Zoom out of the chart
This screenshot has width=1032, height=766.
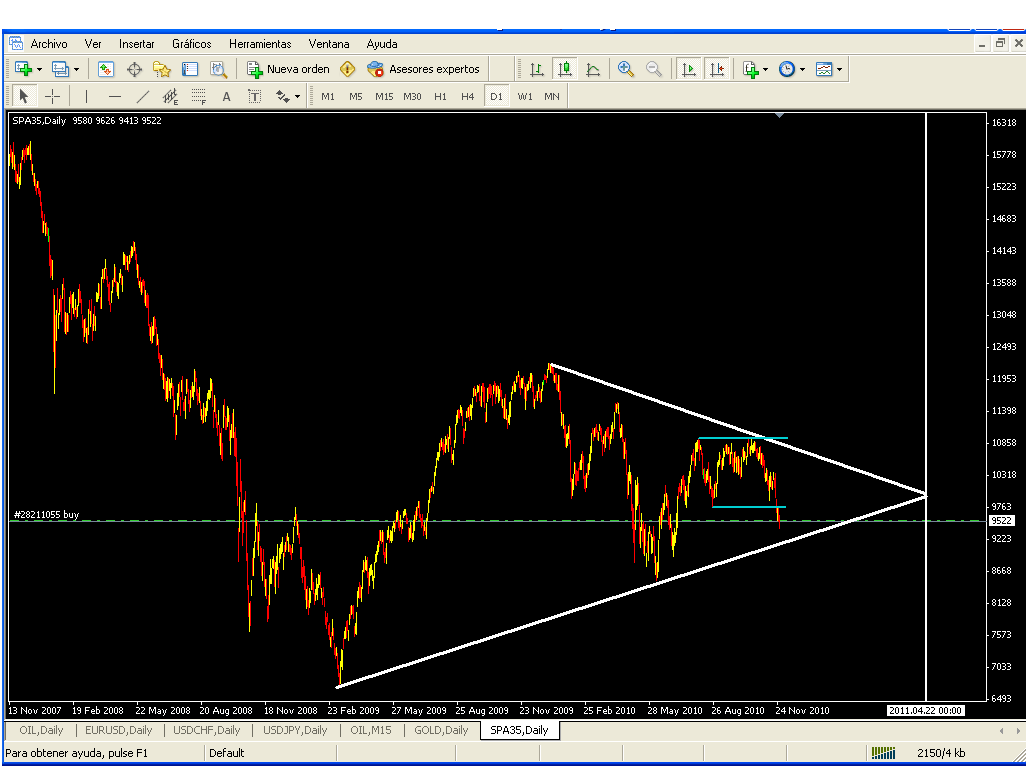654,69
